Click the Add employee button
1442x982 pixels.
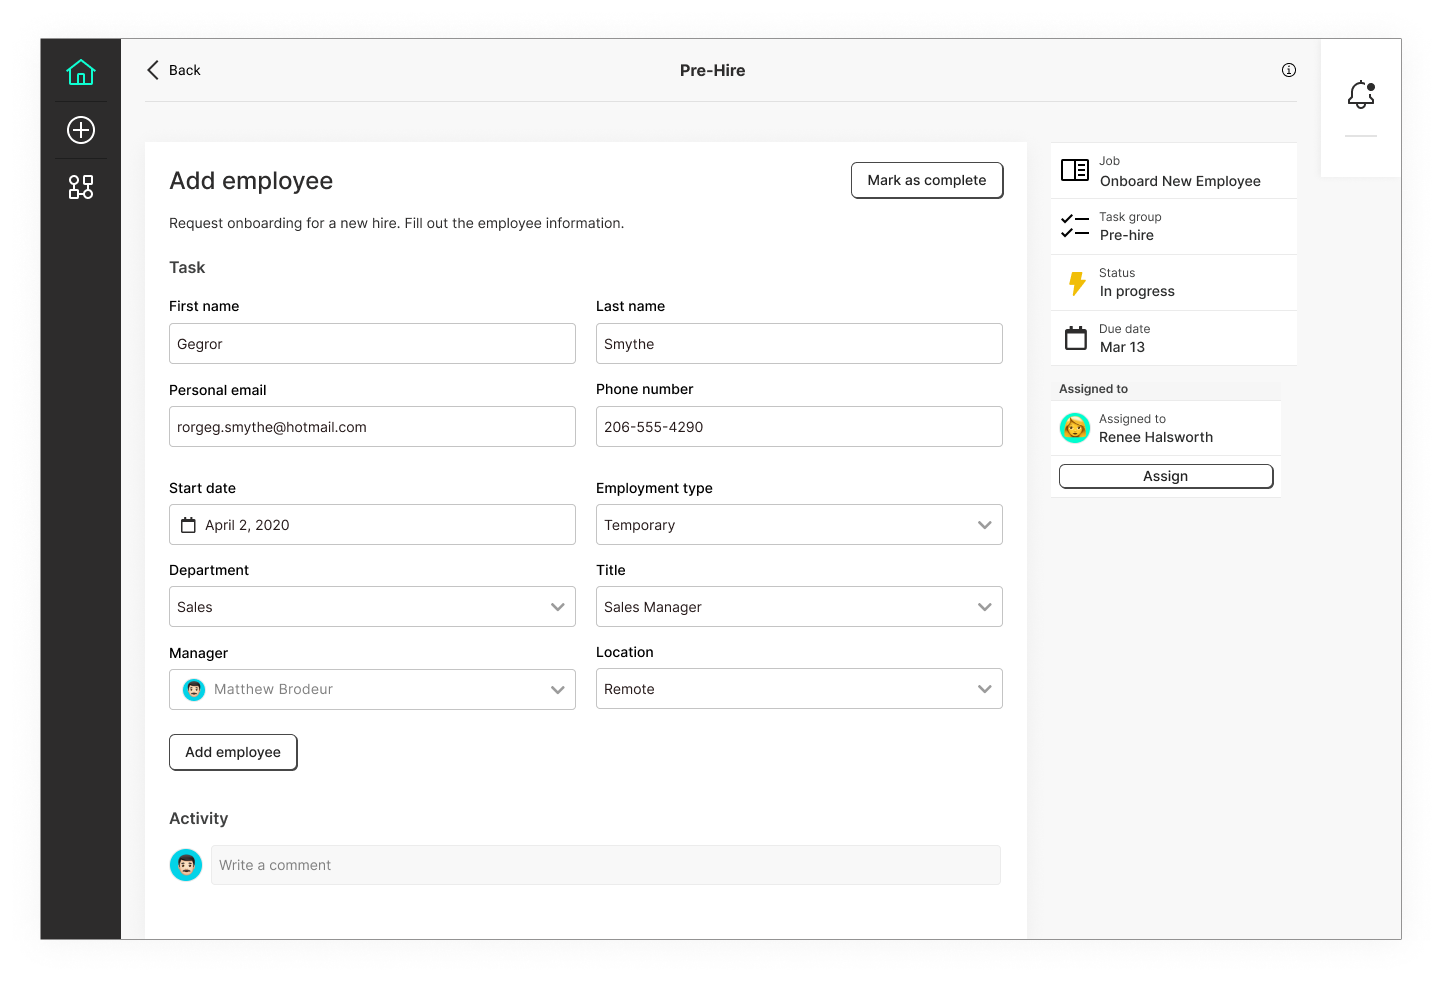click(233, 752)
